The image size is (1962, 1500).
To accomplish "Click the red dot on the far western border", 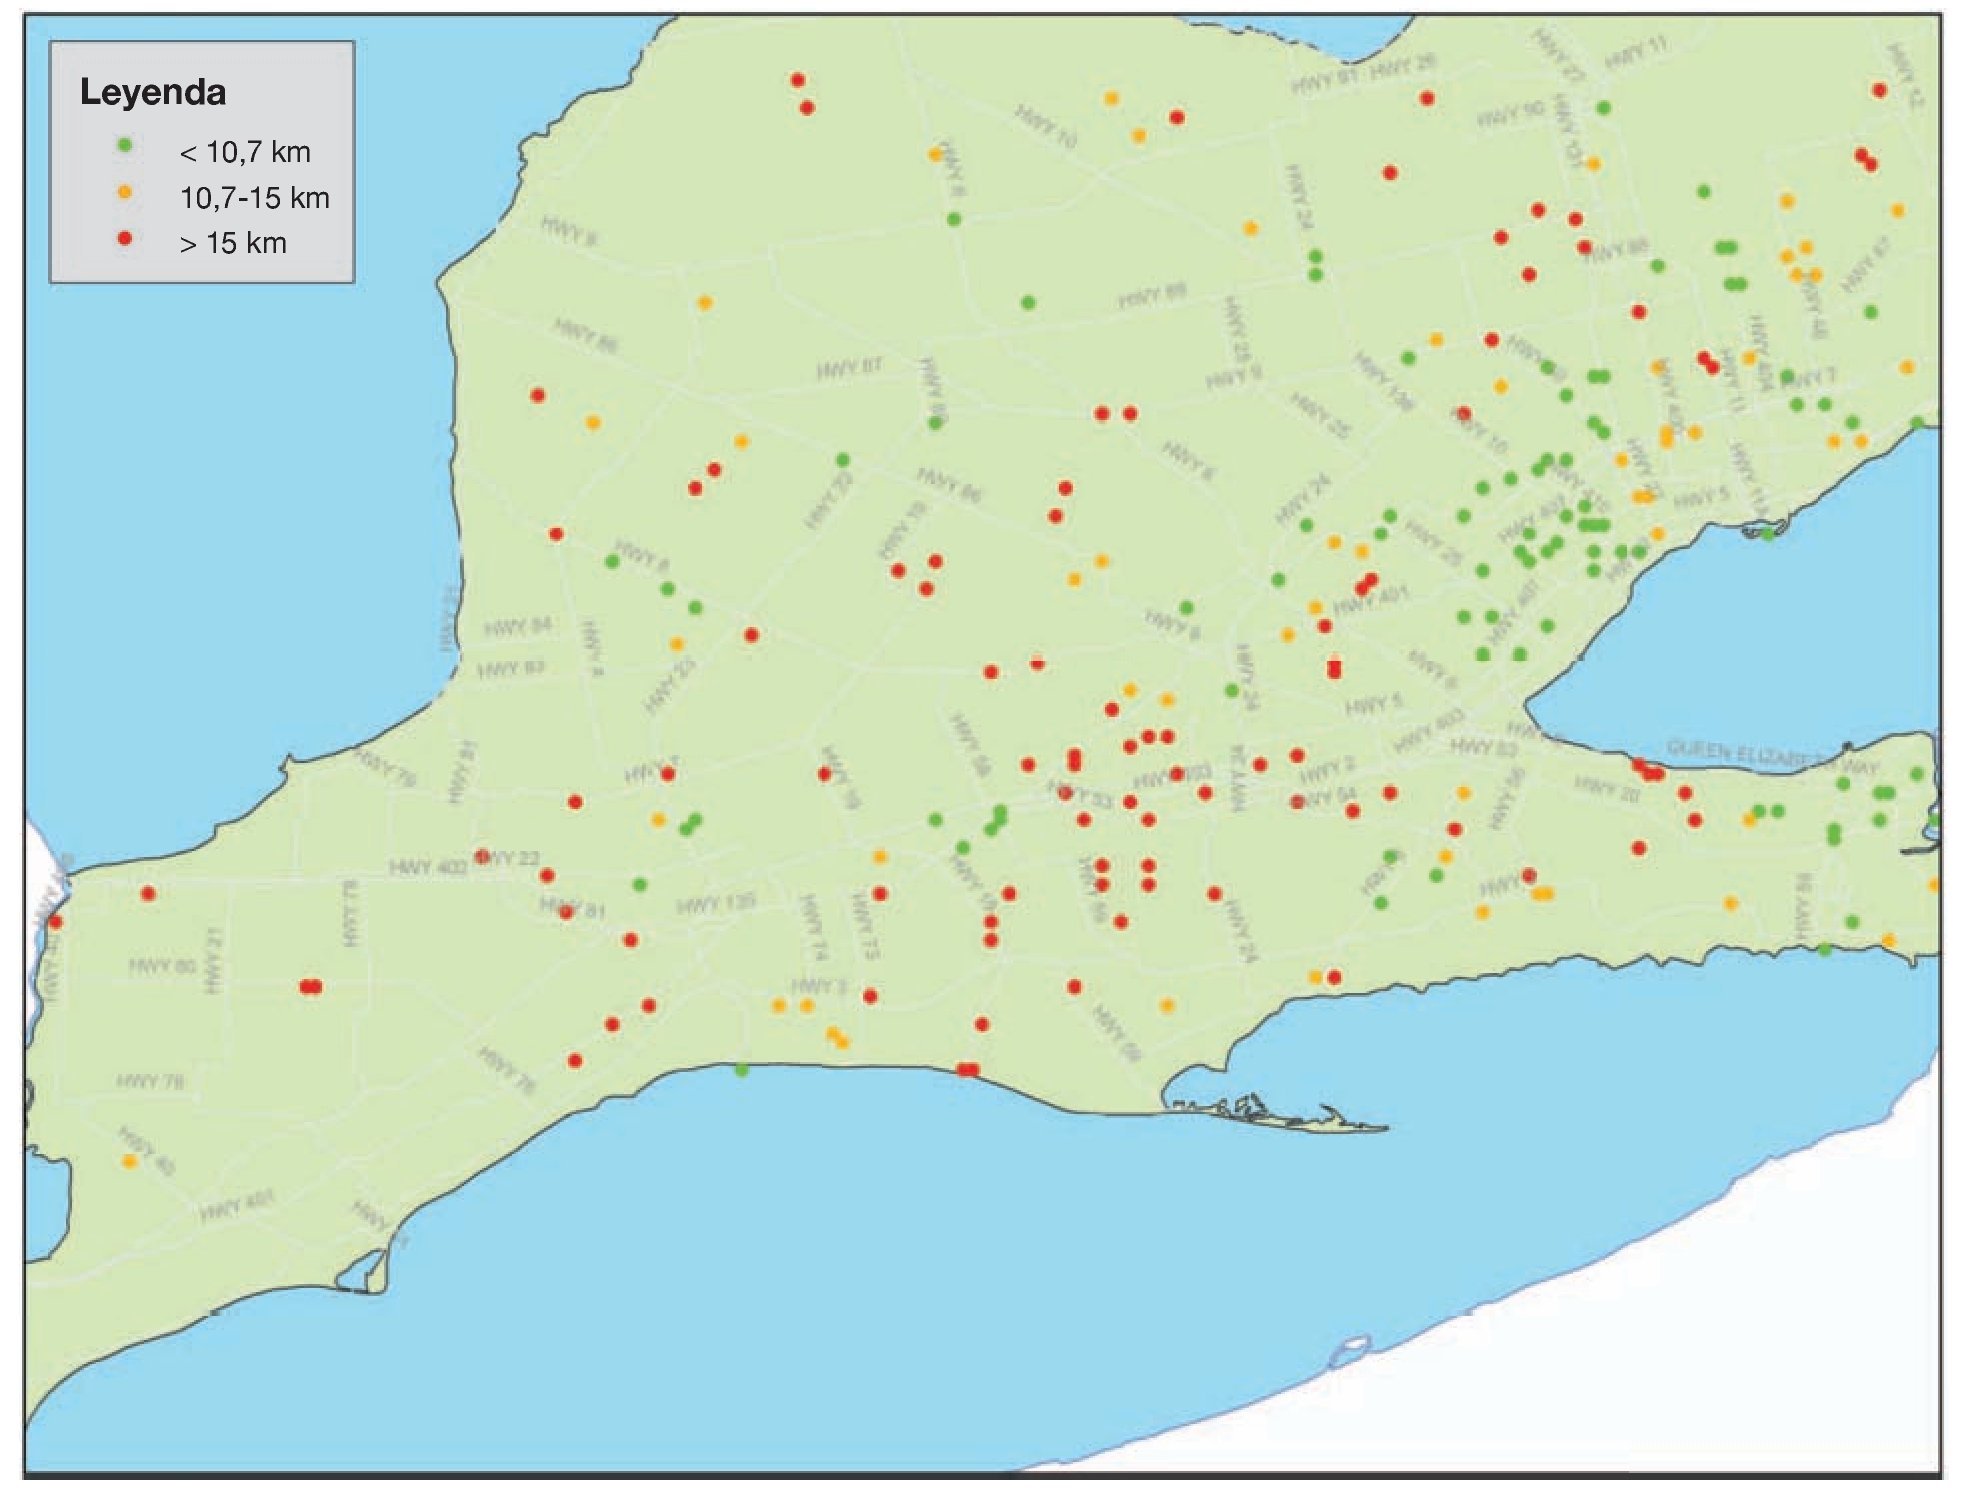I will coord(56,922).
